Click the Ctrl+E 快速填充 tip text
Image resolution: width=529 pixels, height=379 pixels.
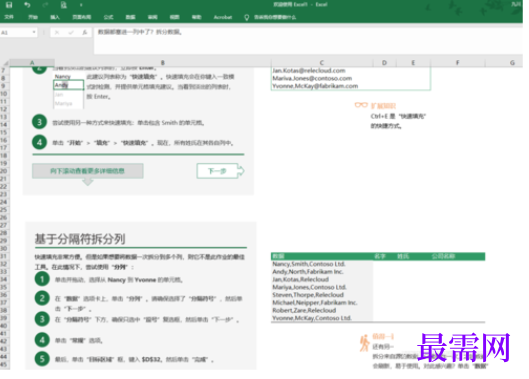398,121
